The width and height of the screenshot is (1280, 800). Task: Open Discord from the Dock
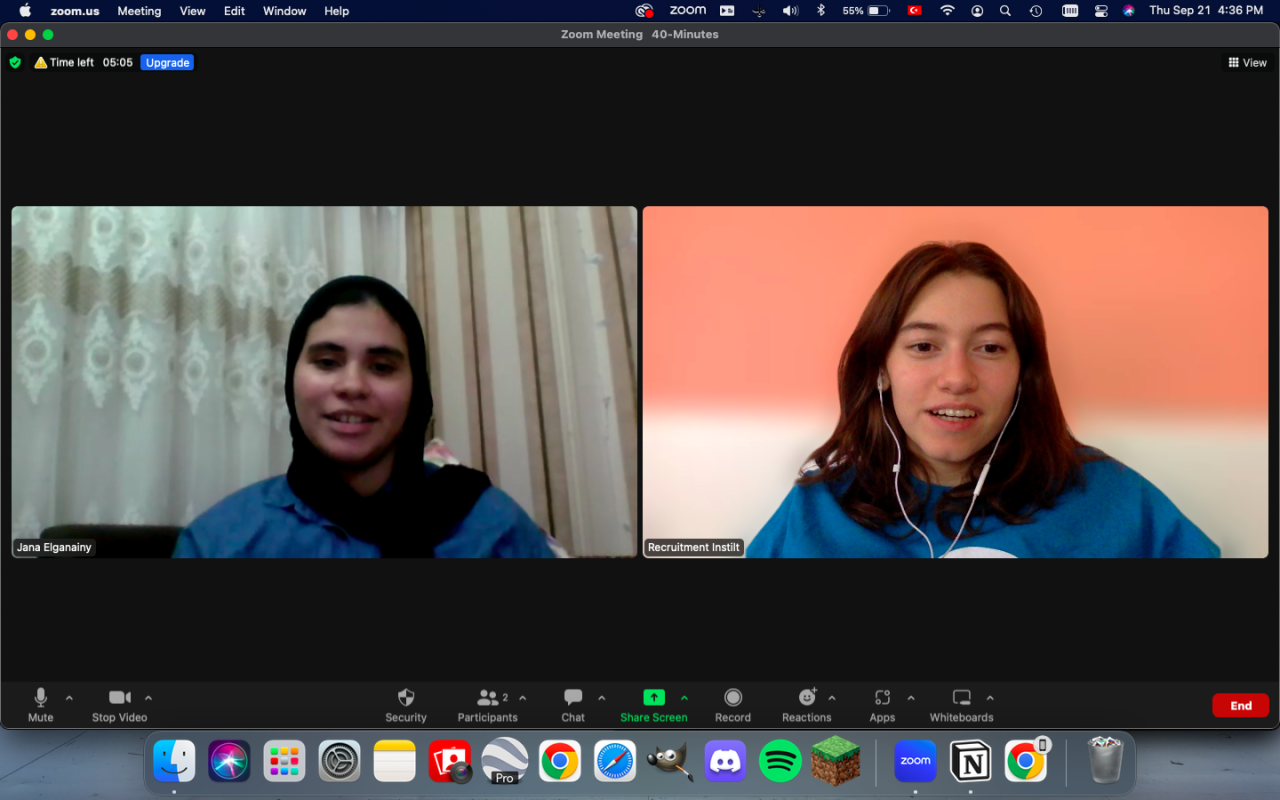pyautogui.click(x=726, y=762)
